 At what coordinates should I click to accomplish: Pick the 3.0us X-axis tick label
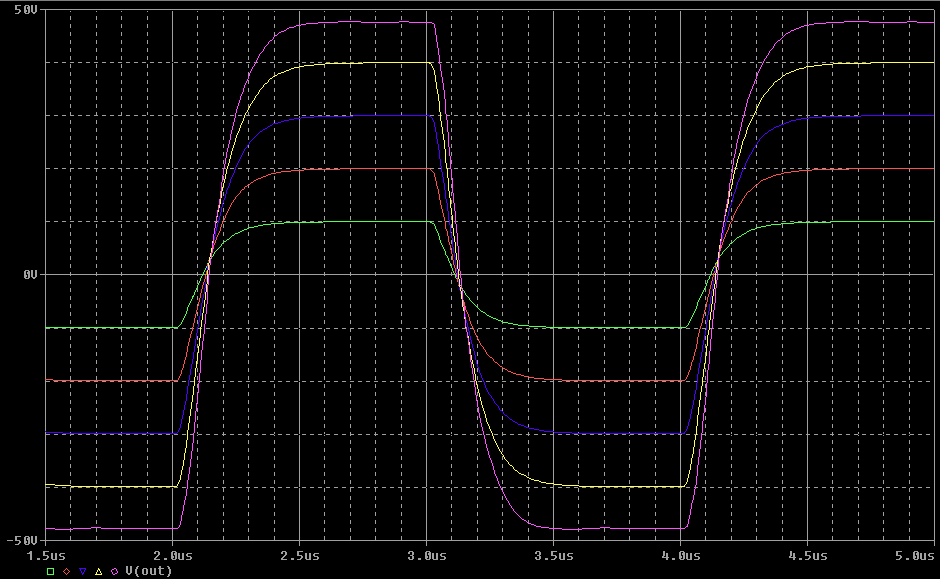427,554
